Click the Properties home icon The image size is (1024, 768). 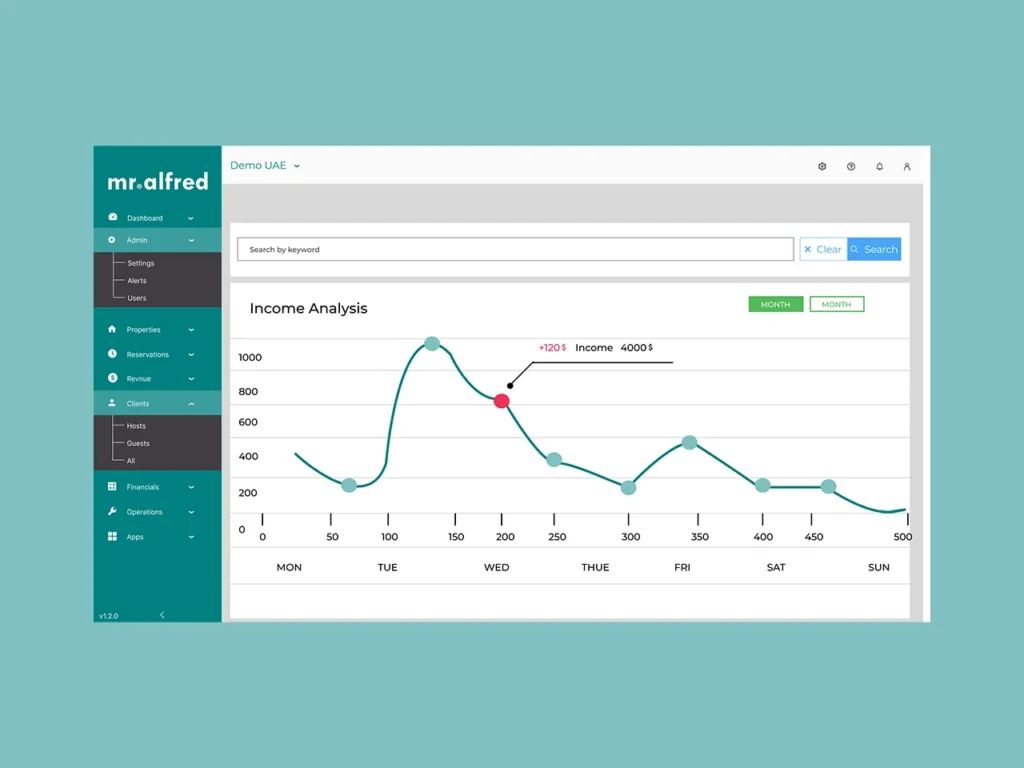tap(112, 329)
